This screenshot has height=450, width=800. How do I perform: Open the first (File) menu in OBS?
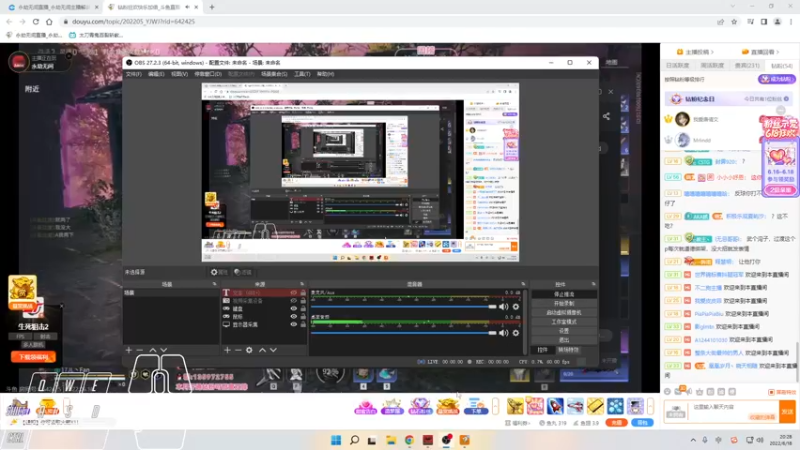click(133, 74)
